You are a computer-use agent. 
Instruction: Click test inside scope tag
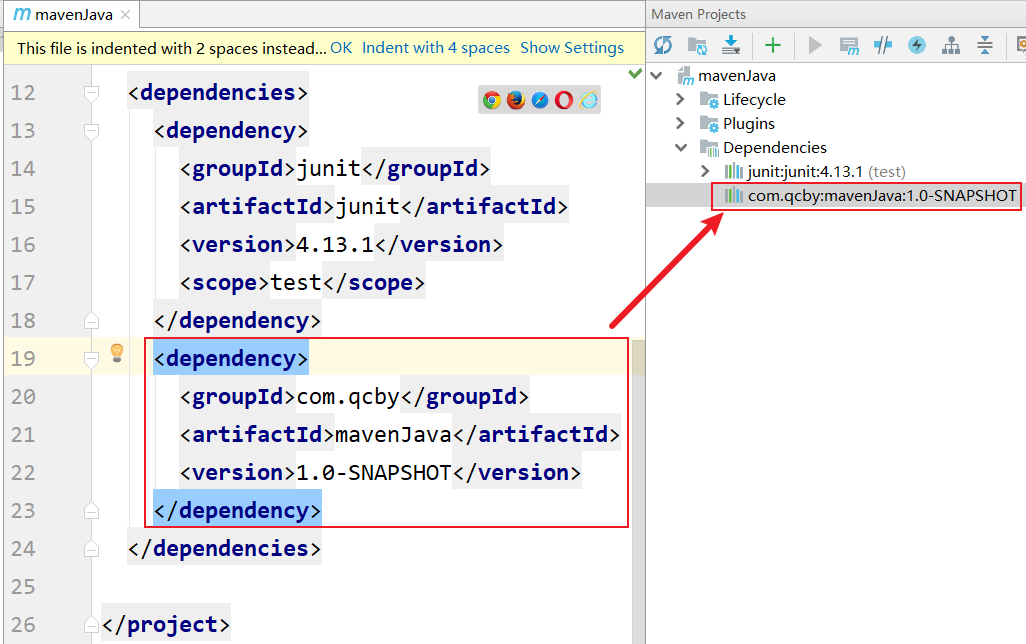coord(296,283)
